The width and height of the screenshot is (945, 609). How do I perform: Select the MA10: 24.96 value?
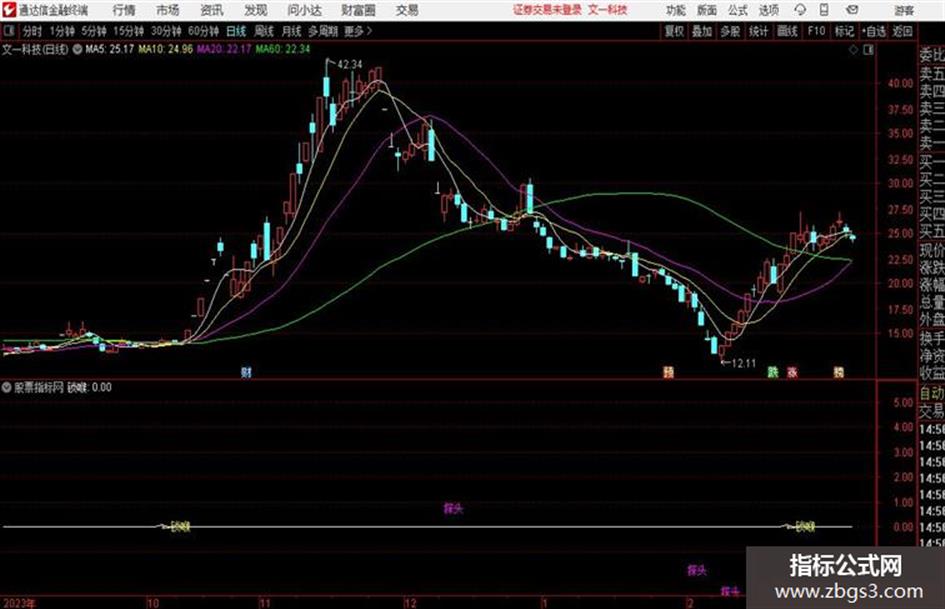tap(166, 49)
